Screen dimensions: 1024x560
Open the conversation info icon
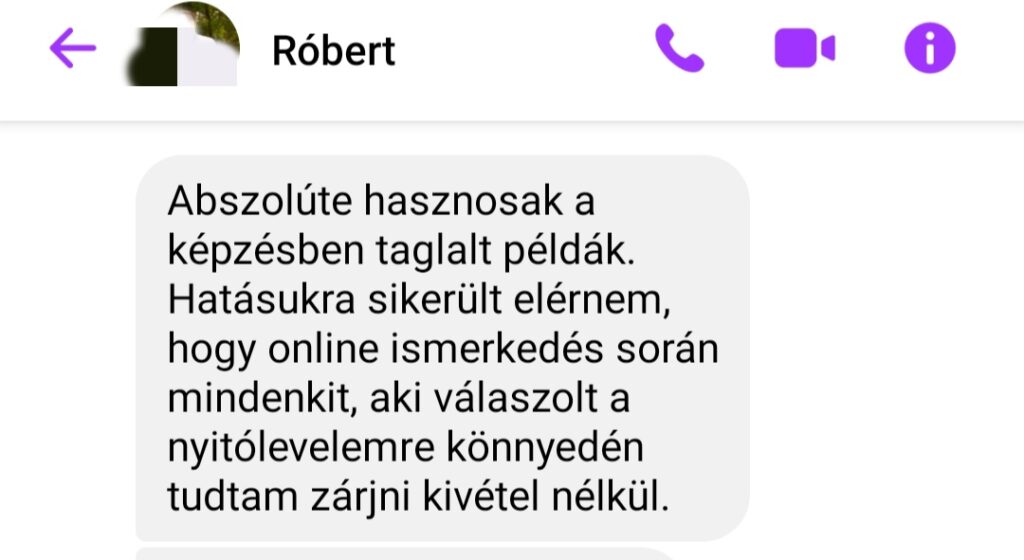pos(930,48)
